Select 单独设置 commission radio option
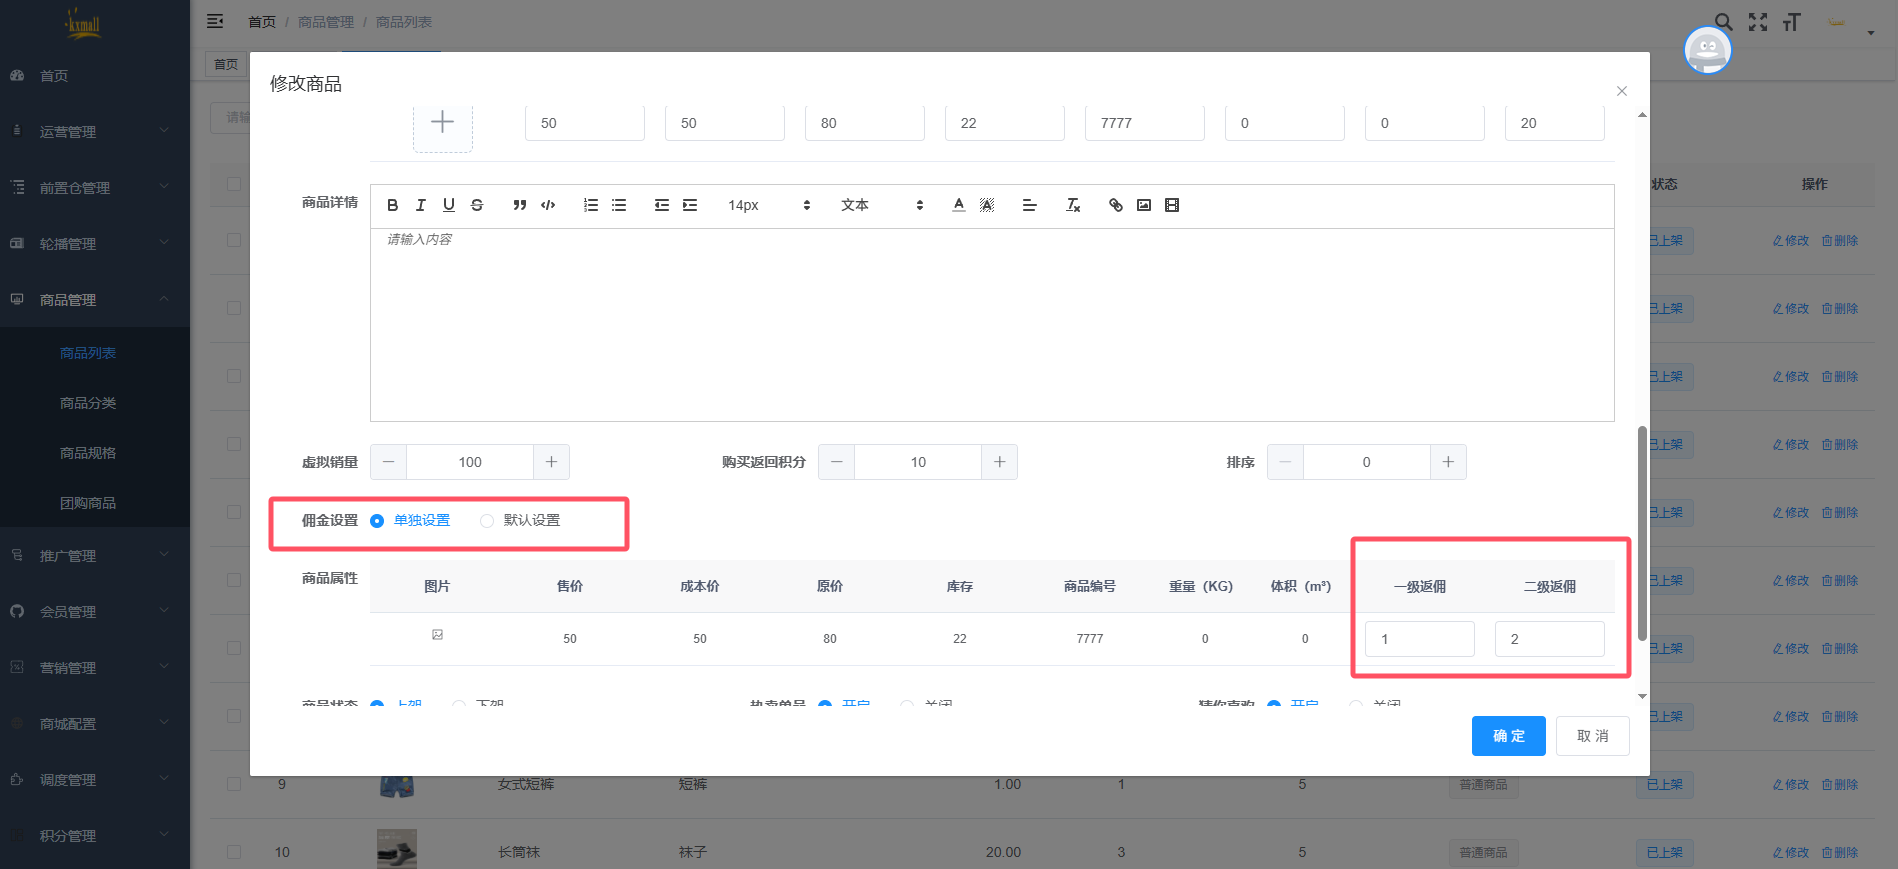Image resolution: width=1898 pixels, height=869 pixels. pos(377,521)
